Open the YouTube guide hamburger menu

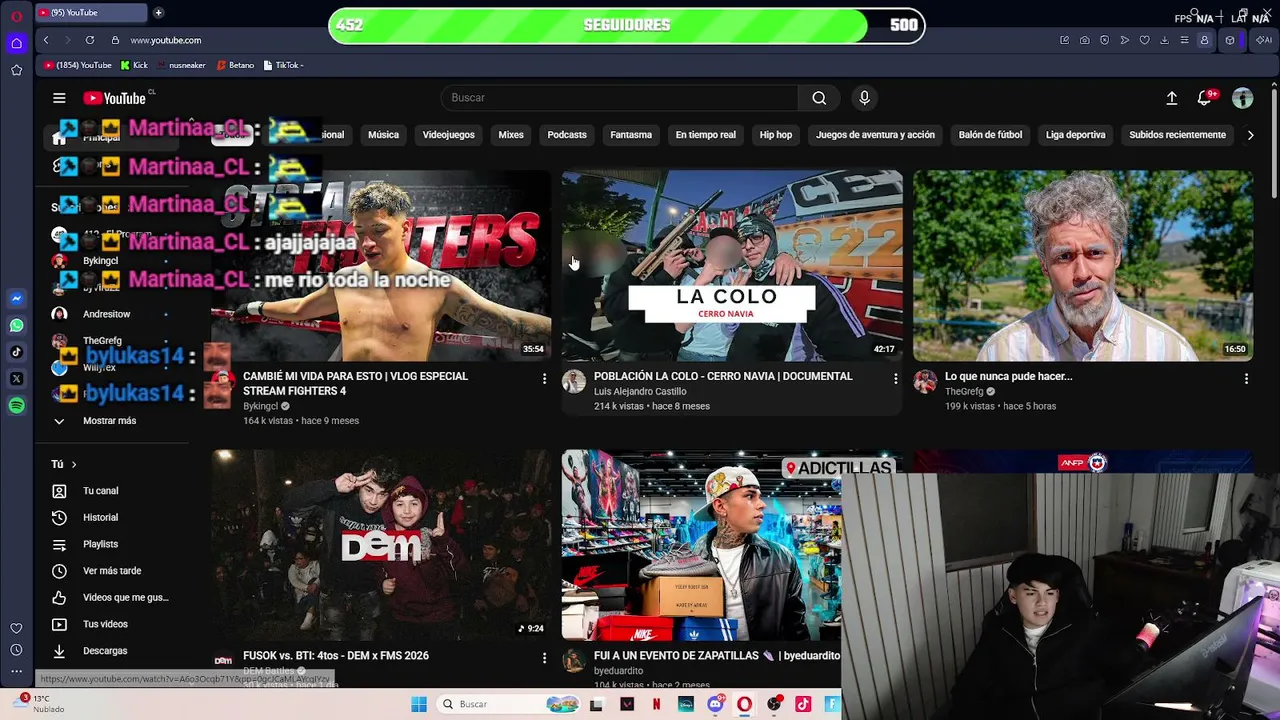[x=59, y=98]
